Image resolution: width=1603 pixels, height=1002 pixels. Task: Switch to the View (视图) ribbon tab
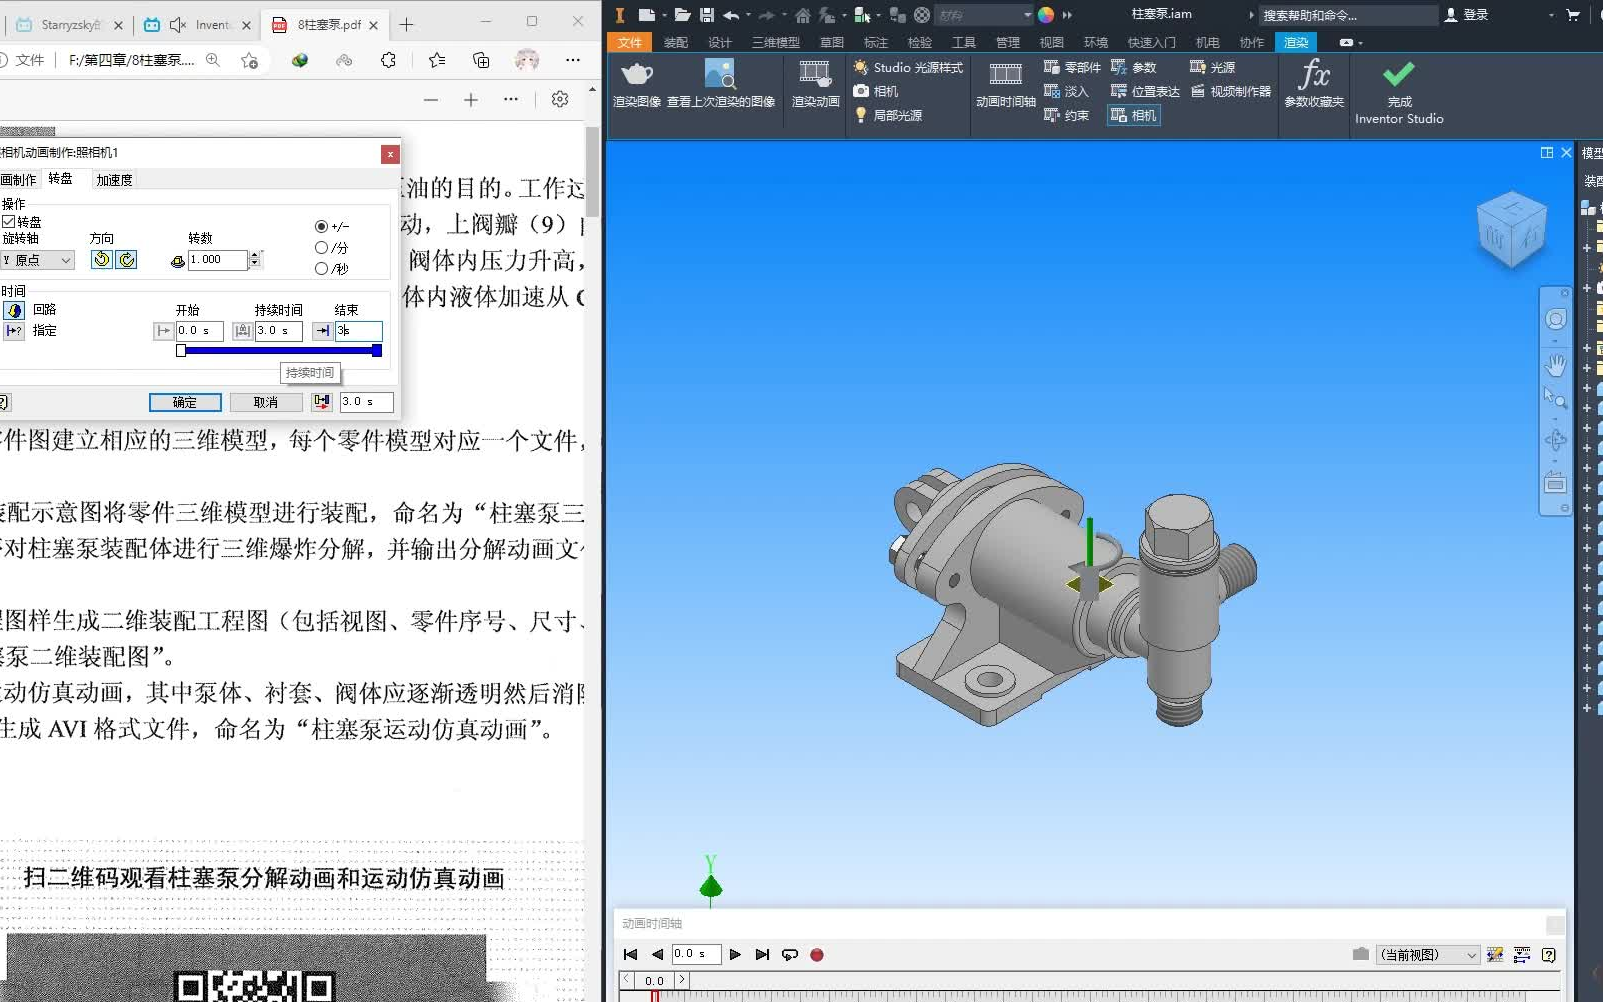1052,42
